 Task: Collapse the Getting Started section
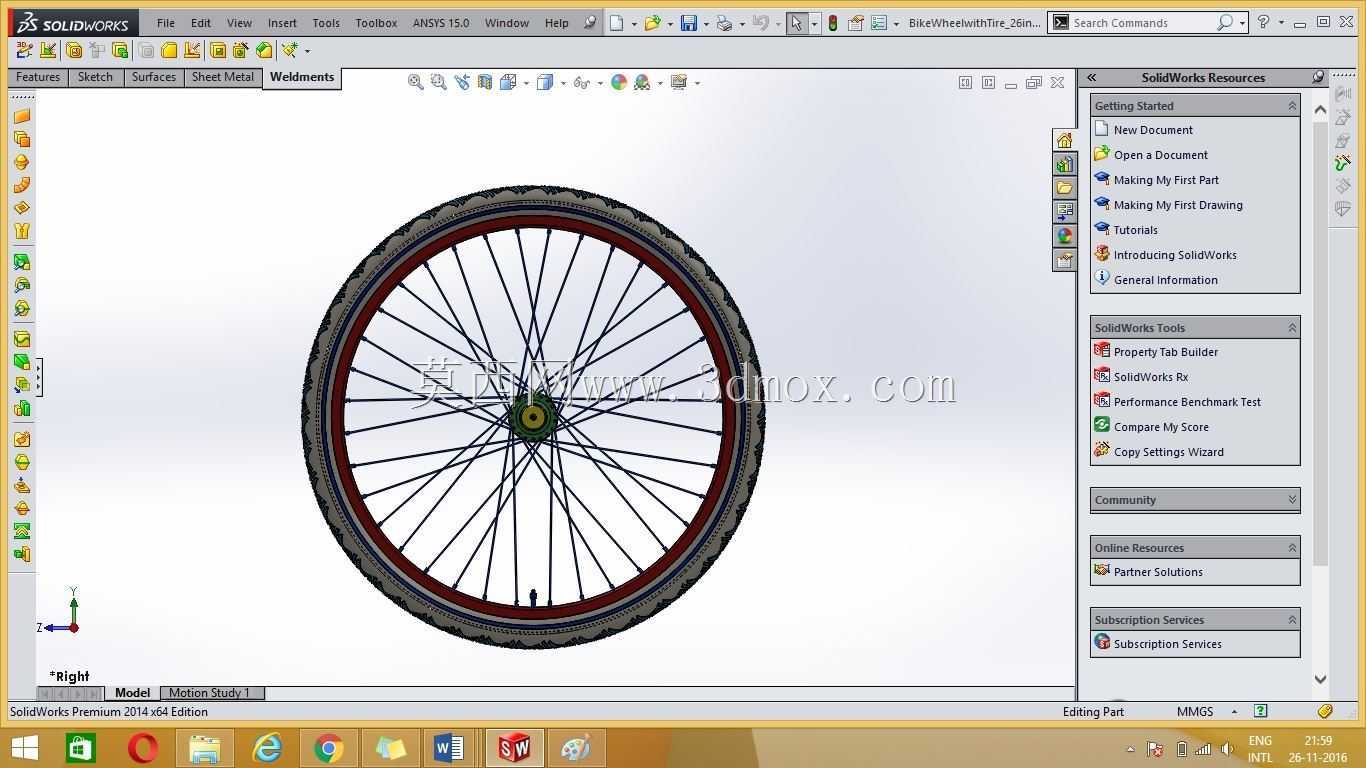[x=1292, y=105]
